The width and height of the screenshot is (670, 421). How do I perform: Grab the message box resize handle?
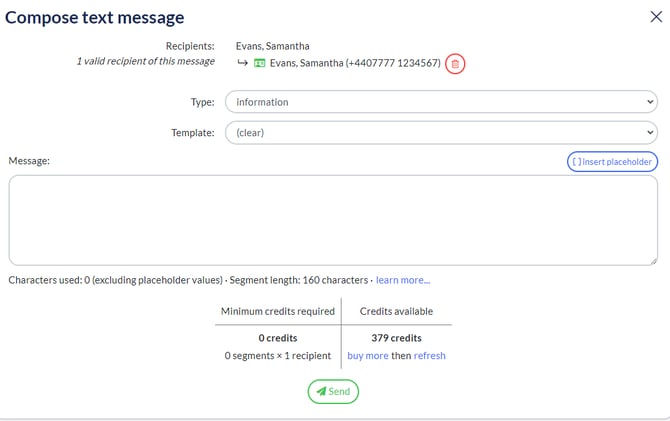[653, 261]
